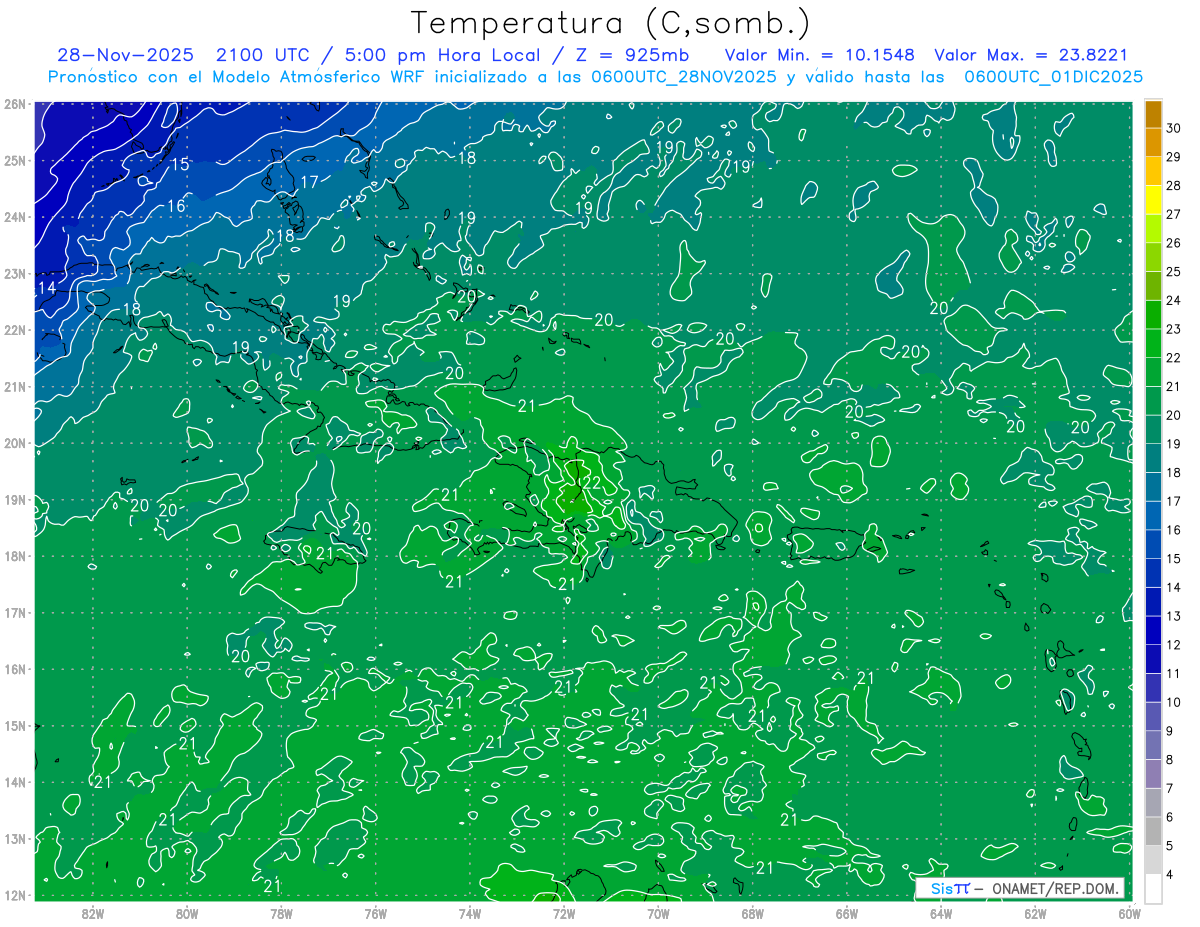
Task: Click the '22N' latitude axis label
Action: tap(14, 330)
